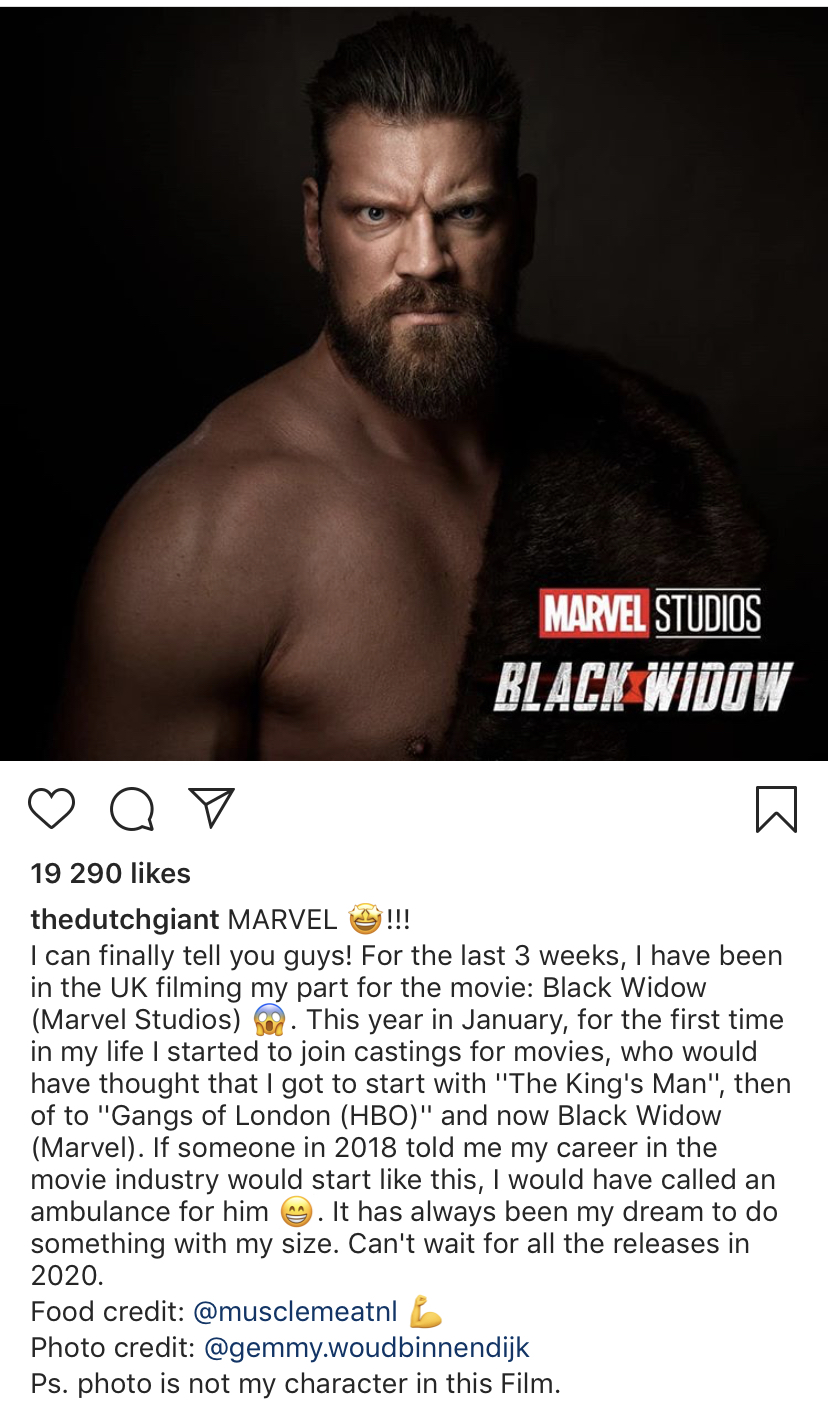Like the post with the heart icon
Screen dimensions: 828x1414
click(x=52, y=809)
